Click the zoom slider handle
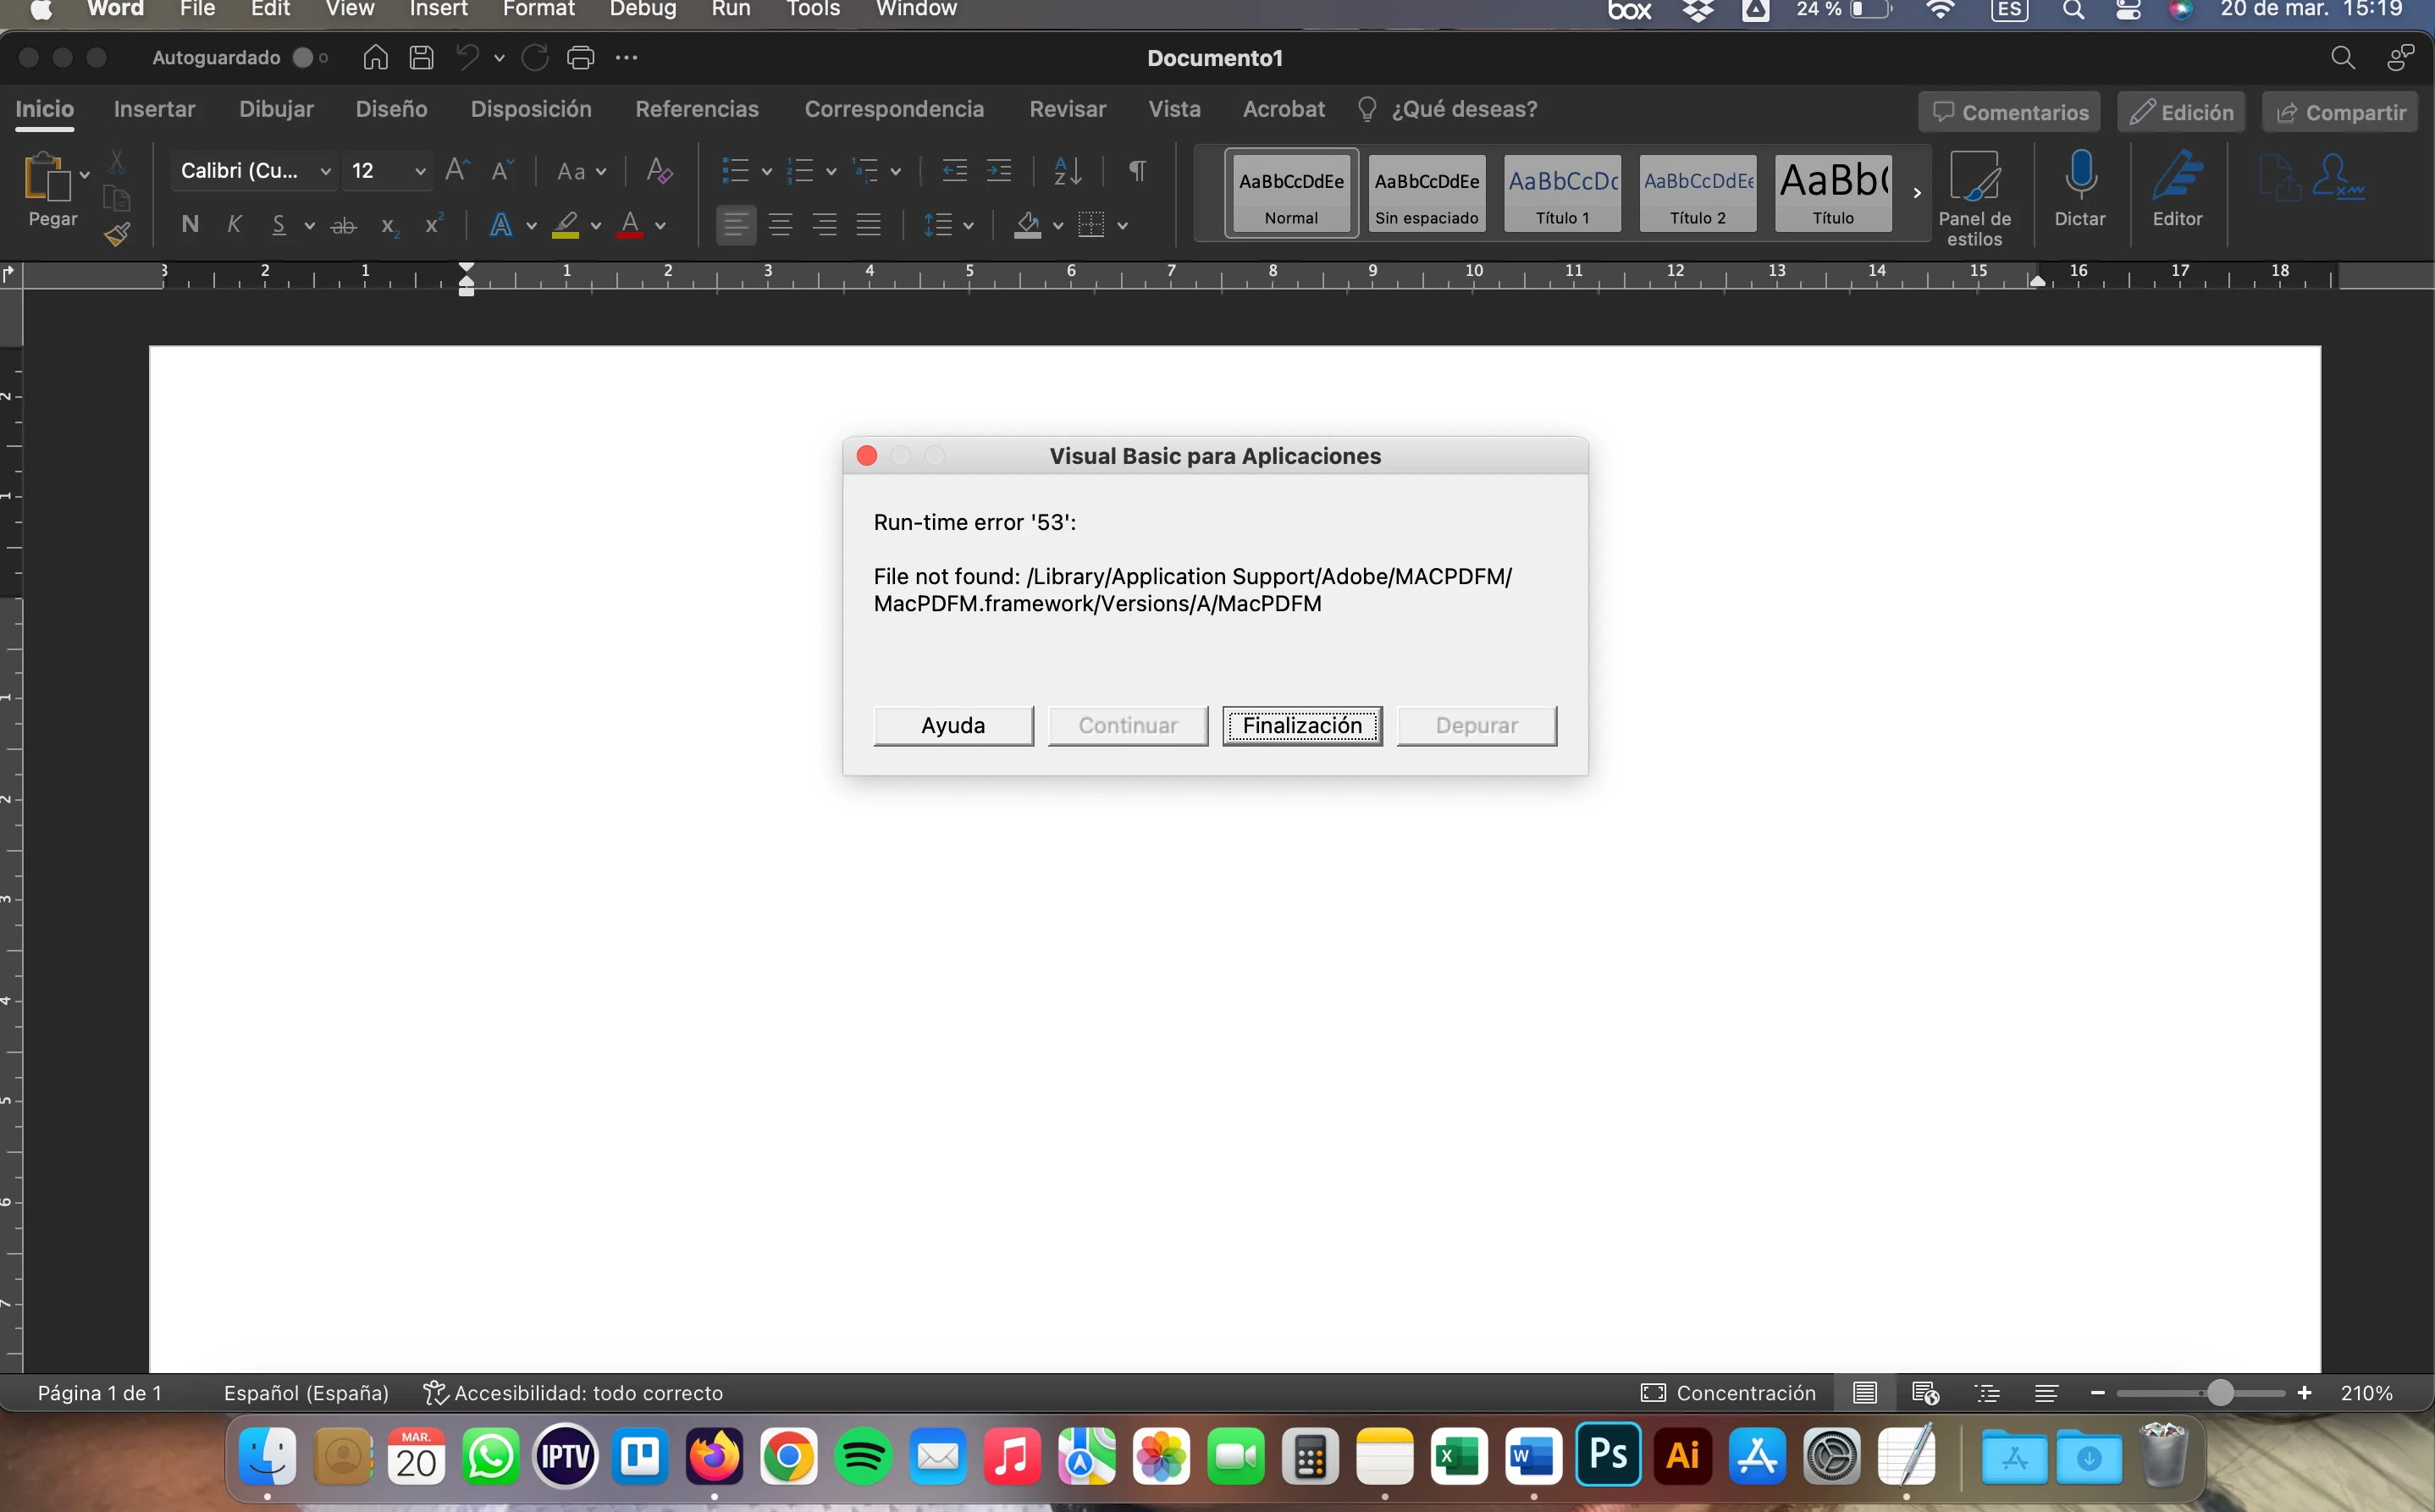This screenshot has width=2435, height=1512. pos(2219,1392)
